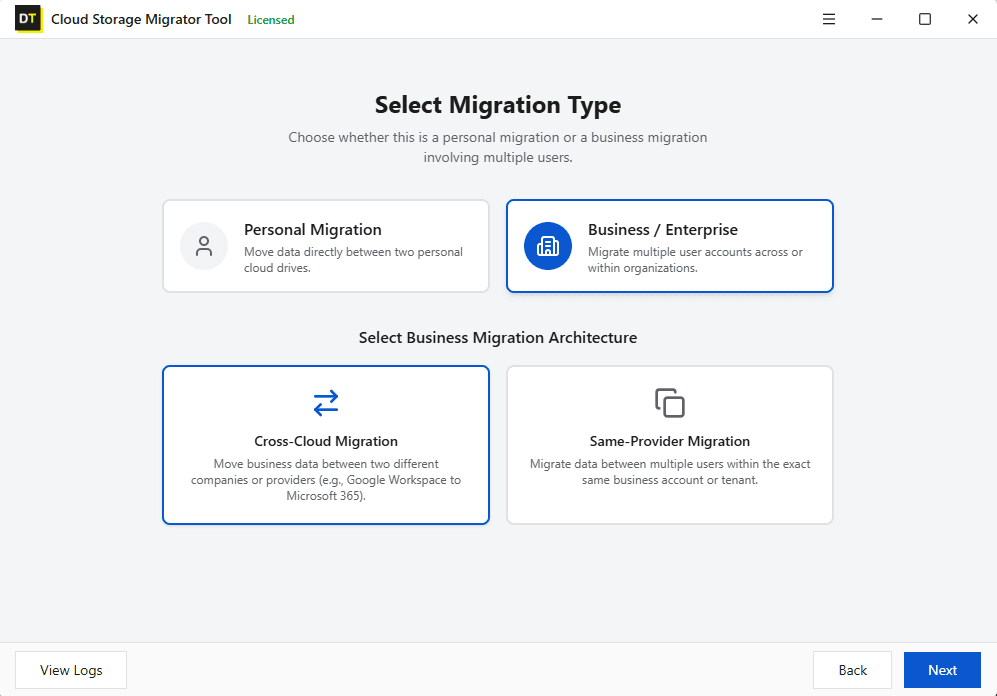Click the 'Move business data between two different' description
Viewport: 997px width, 696px height.
[x=326, y=480]
